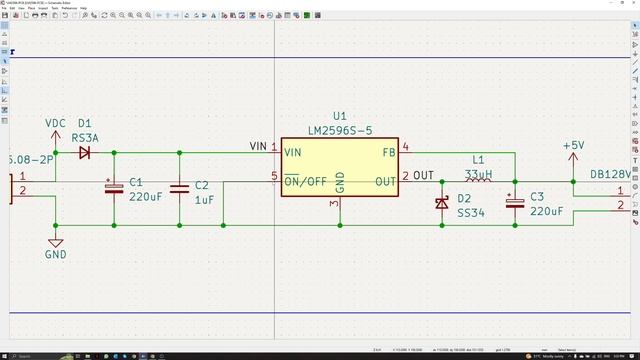Switch units to mils on left toolbar
The height and width of the screenshot is (360, 640).
click(4, 43)
